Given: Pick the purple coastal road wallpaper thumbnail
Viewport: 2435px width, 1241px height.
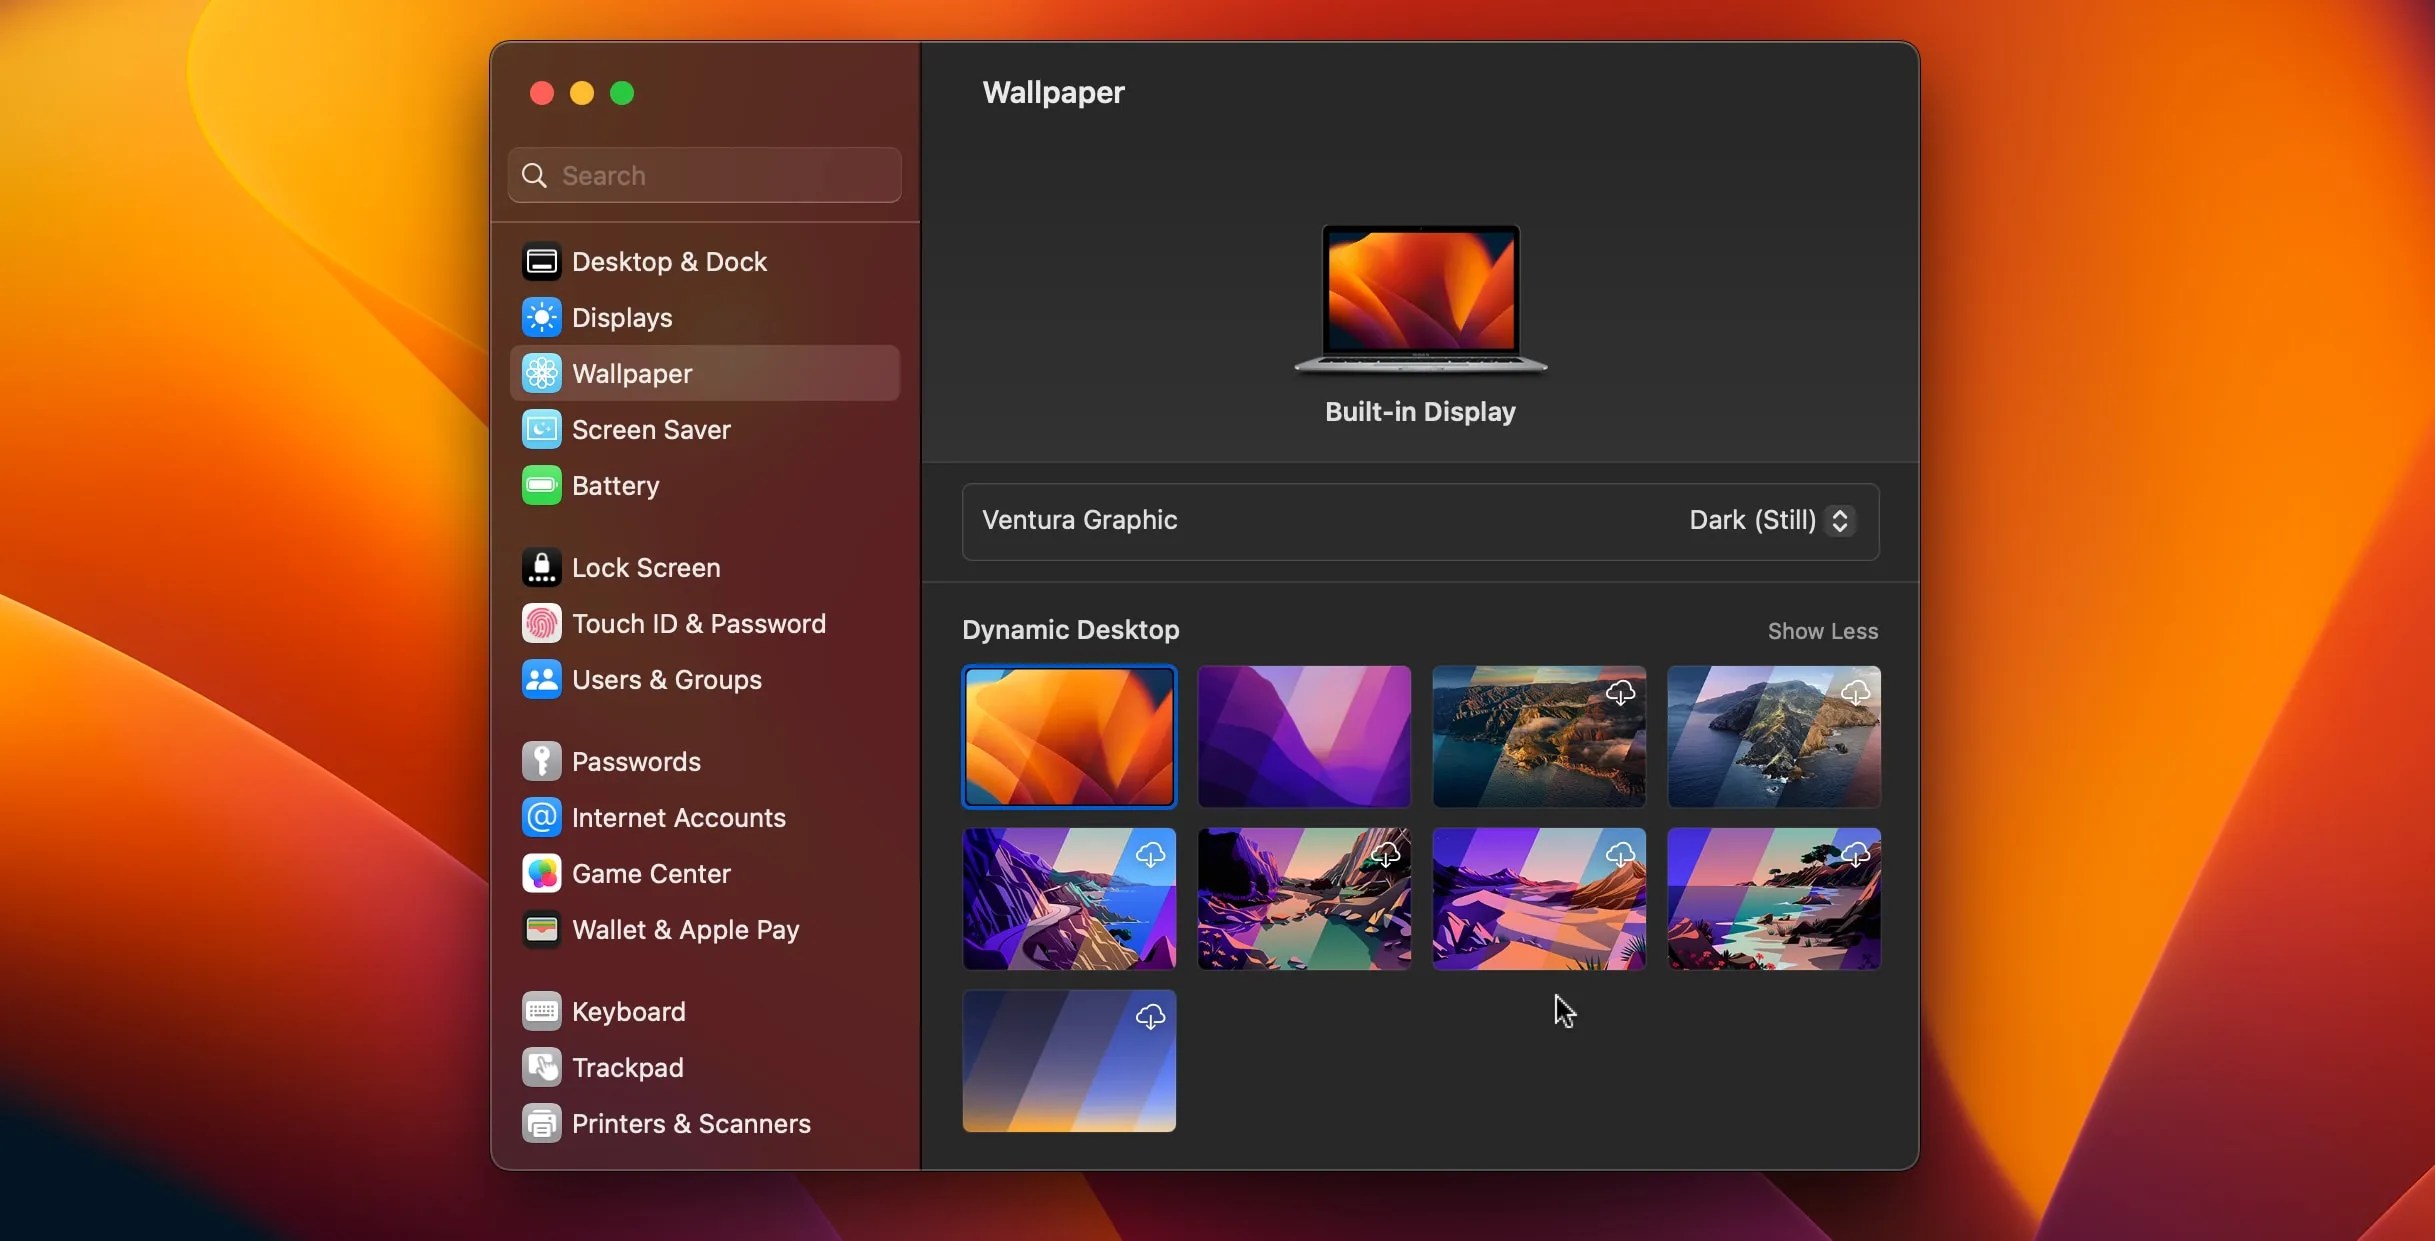Looking at the screenshot, I should click(x=1069, y=898).
